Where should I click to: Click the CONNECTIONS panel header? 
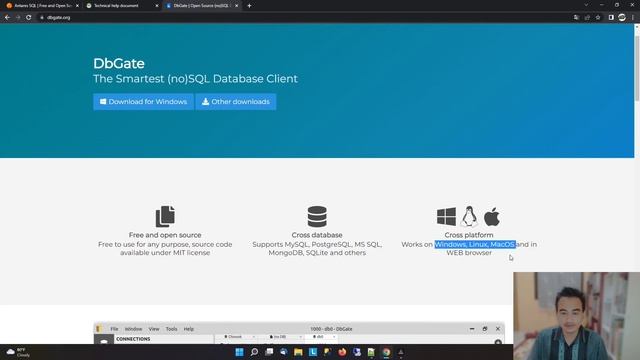pyautogui.click(x=133, y=339)
